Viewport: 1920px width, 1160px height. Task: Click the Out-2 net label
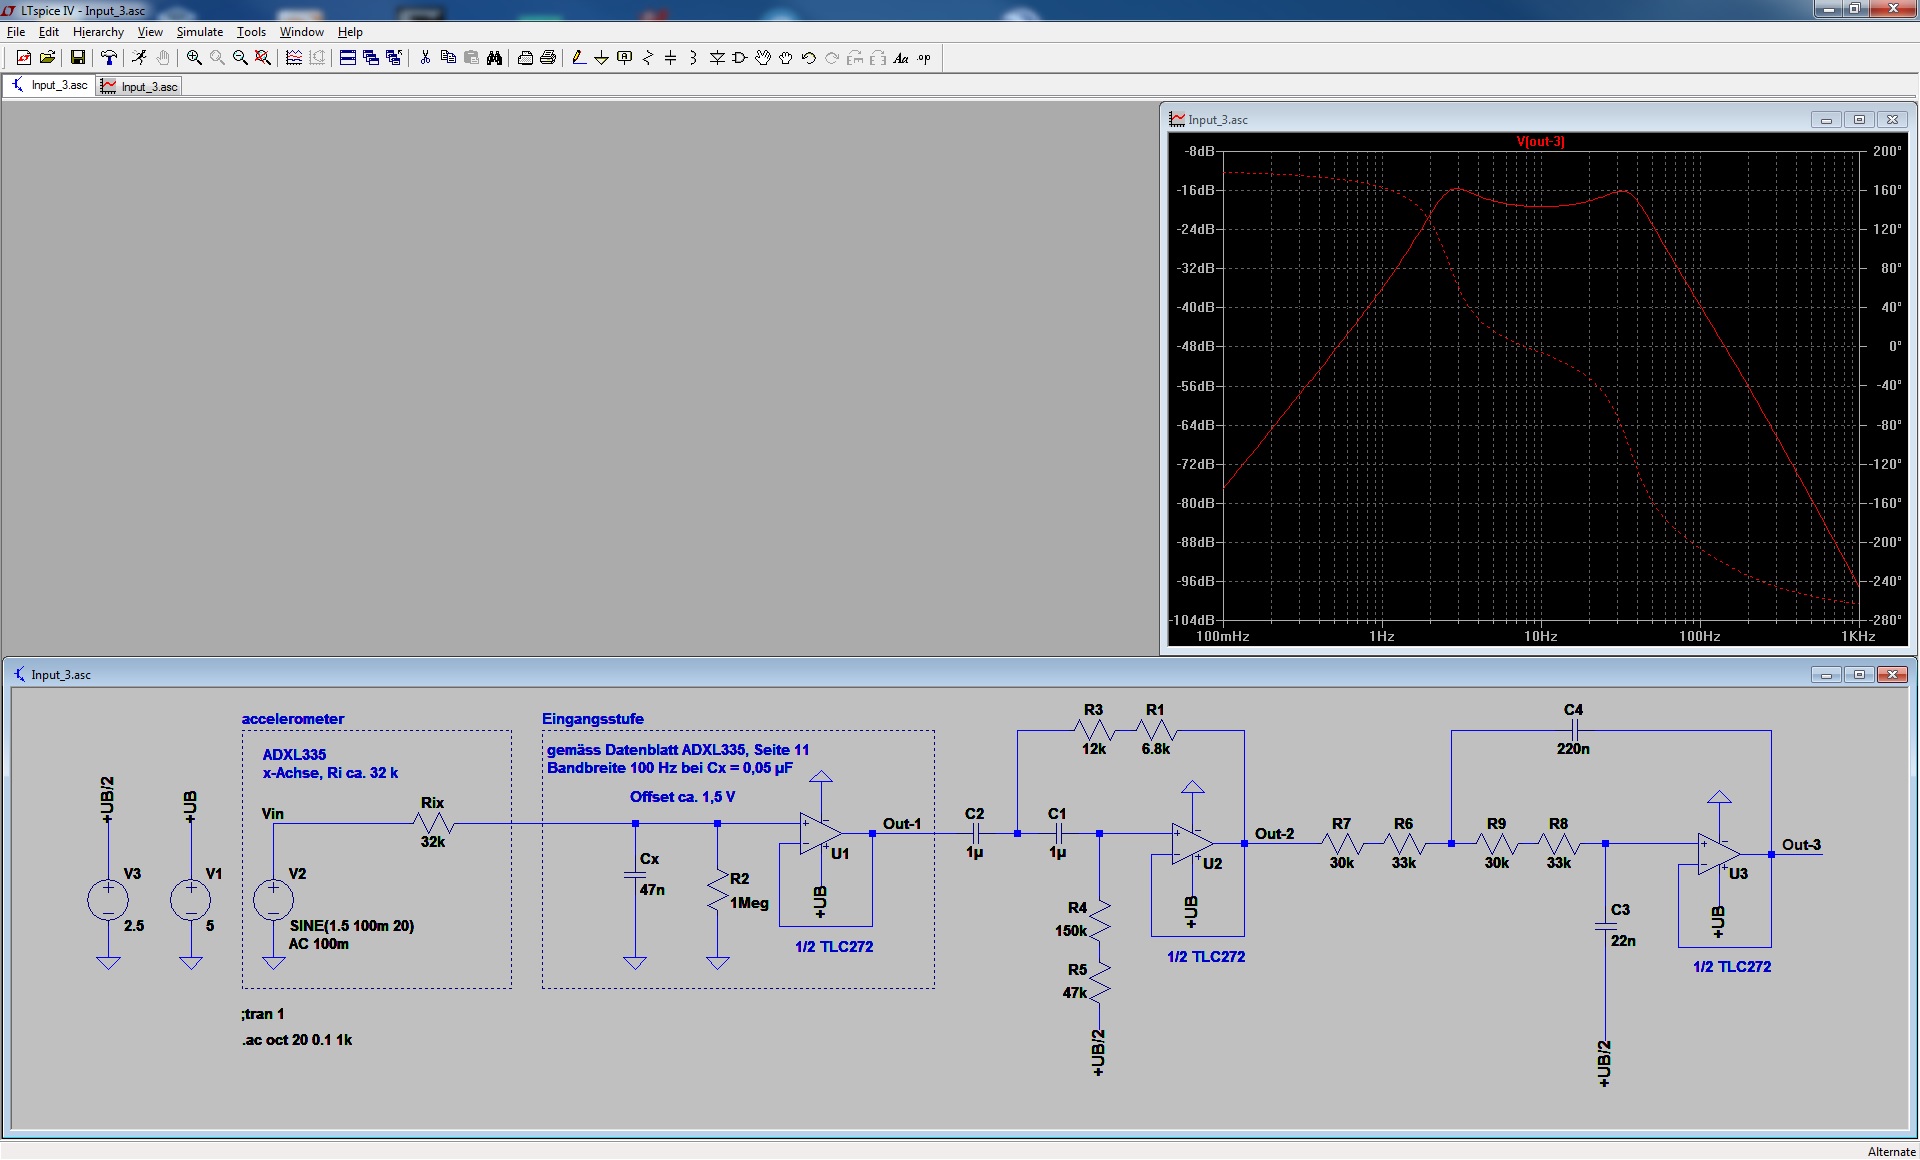pyautogui.click(x=1274, y=834)
